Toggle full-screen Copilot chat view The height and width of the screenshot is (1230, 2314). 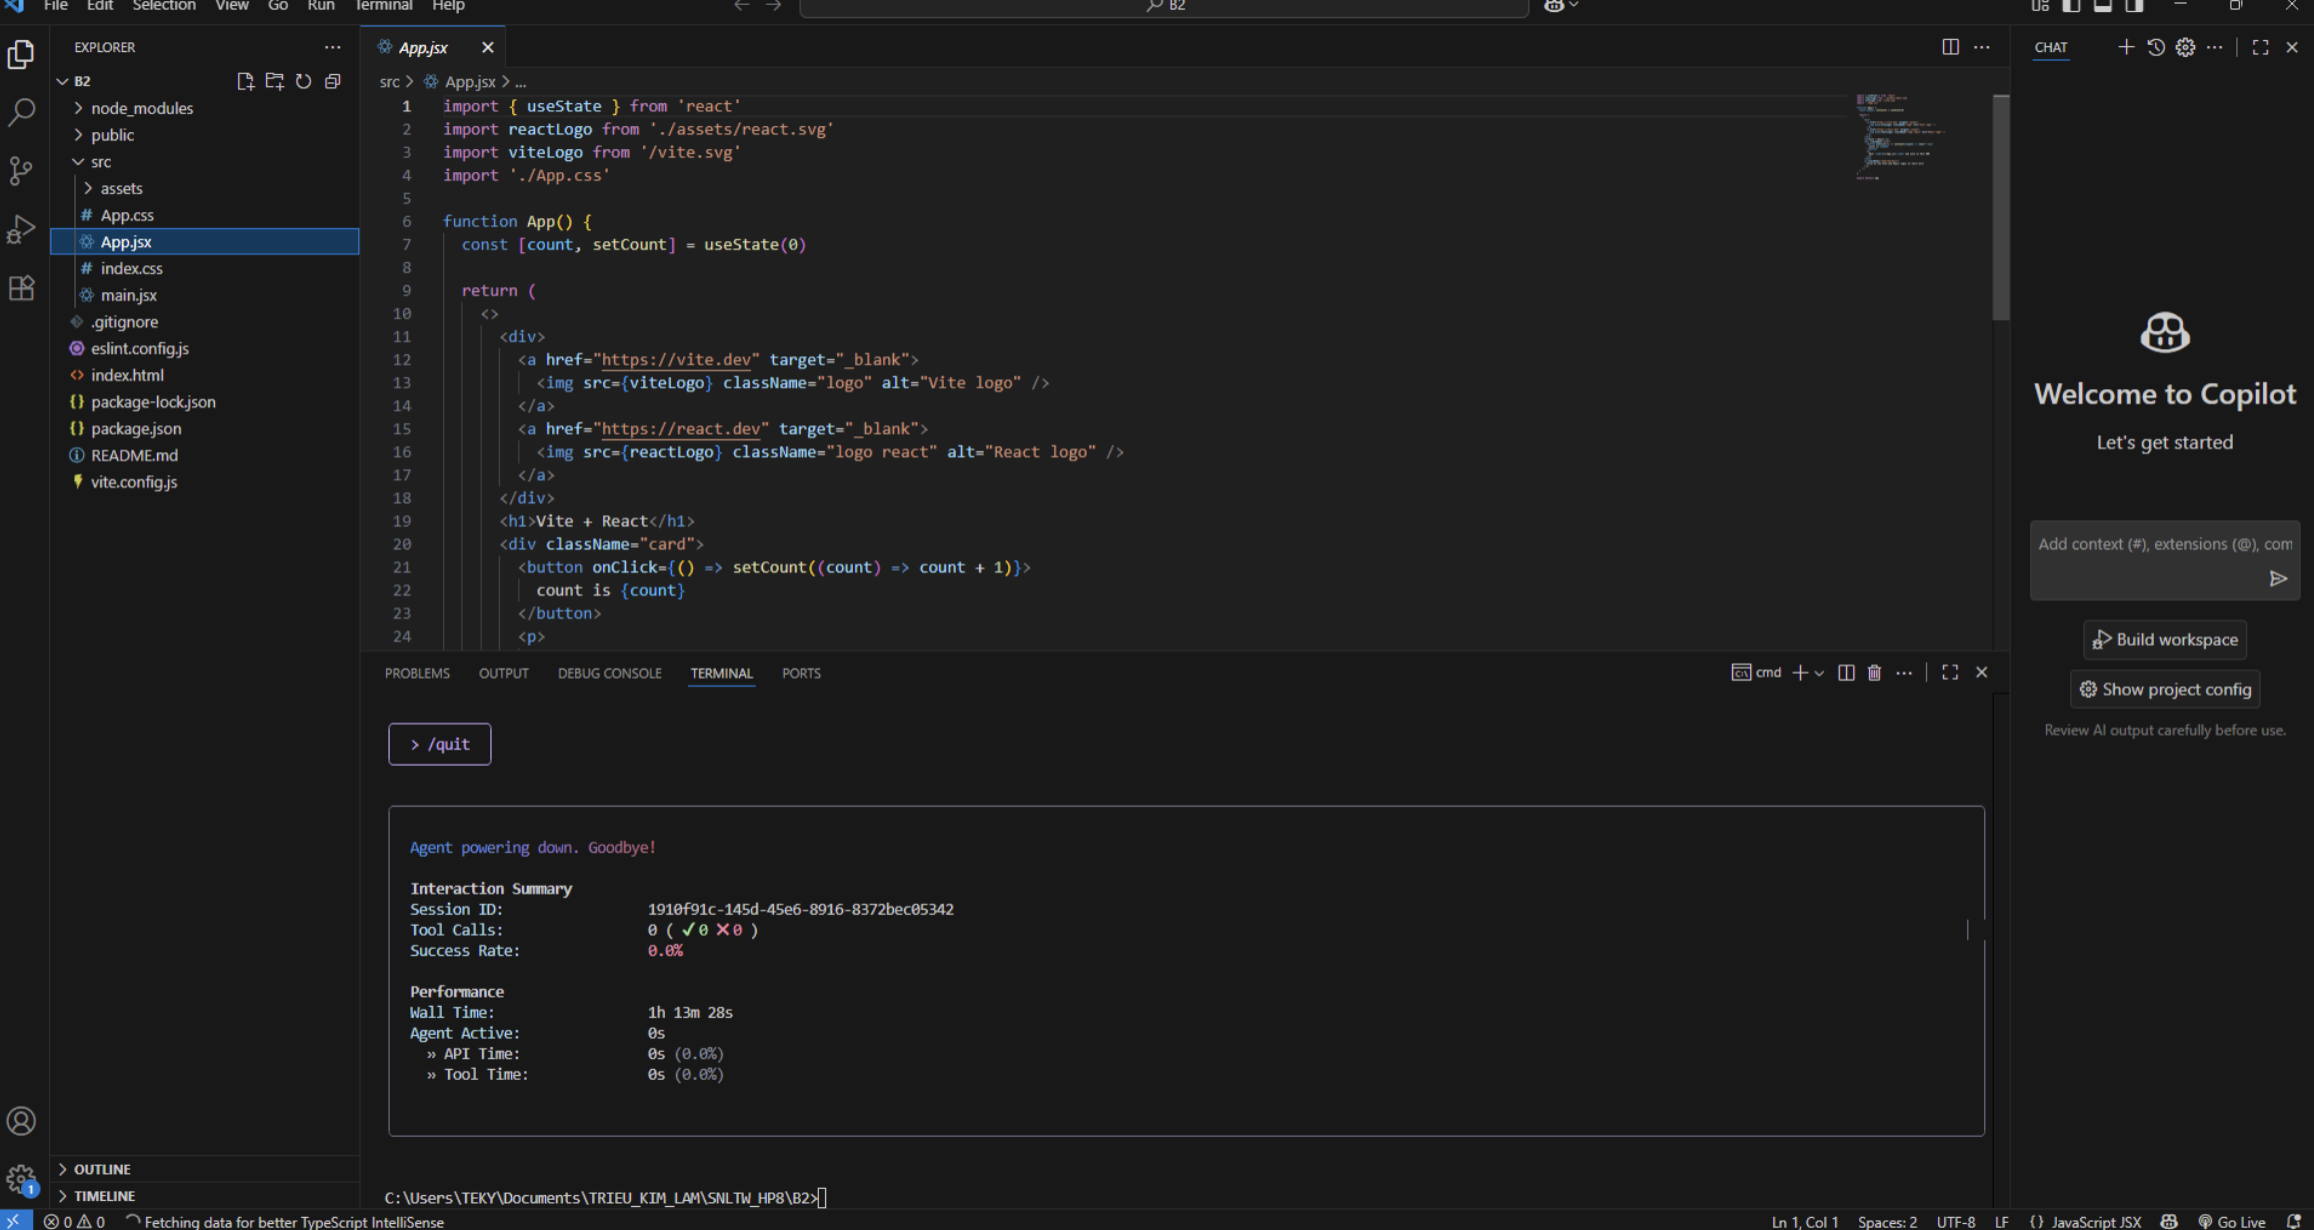click(2260, 47)
